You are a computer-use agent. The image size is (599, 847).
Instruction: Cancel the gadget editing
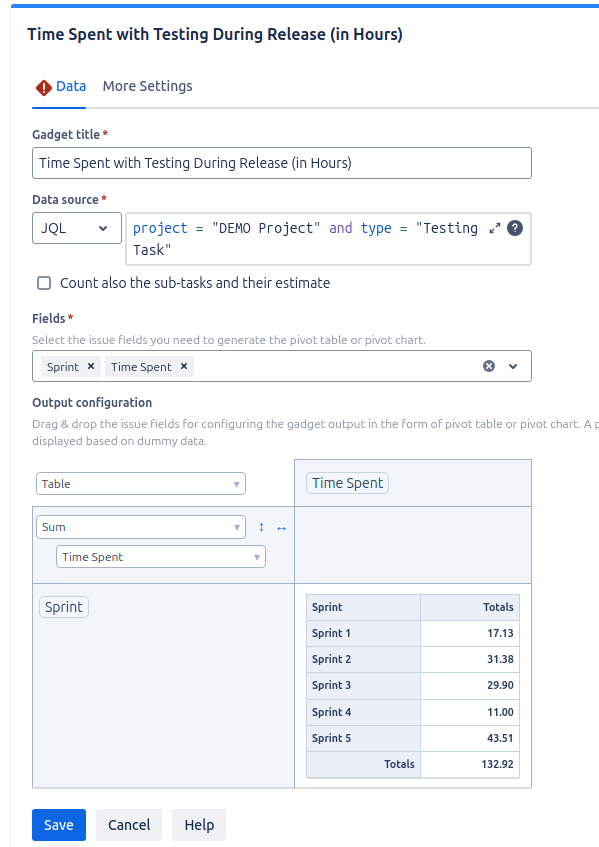129,825
